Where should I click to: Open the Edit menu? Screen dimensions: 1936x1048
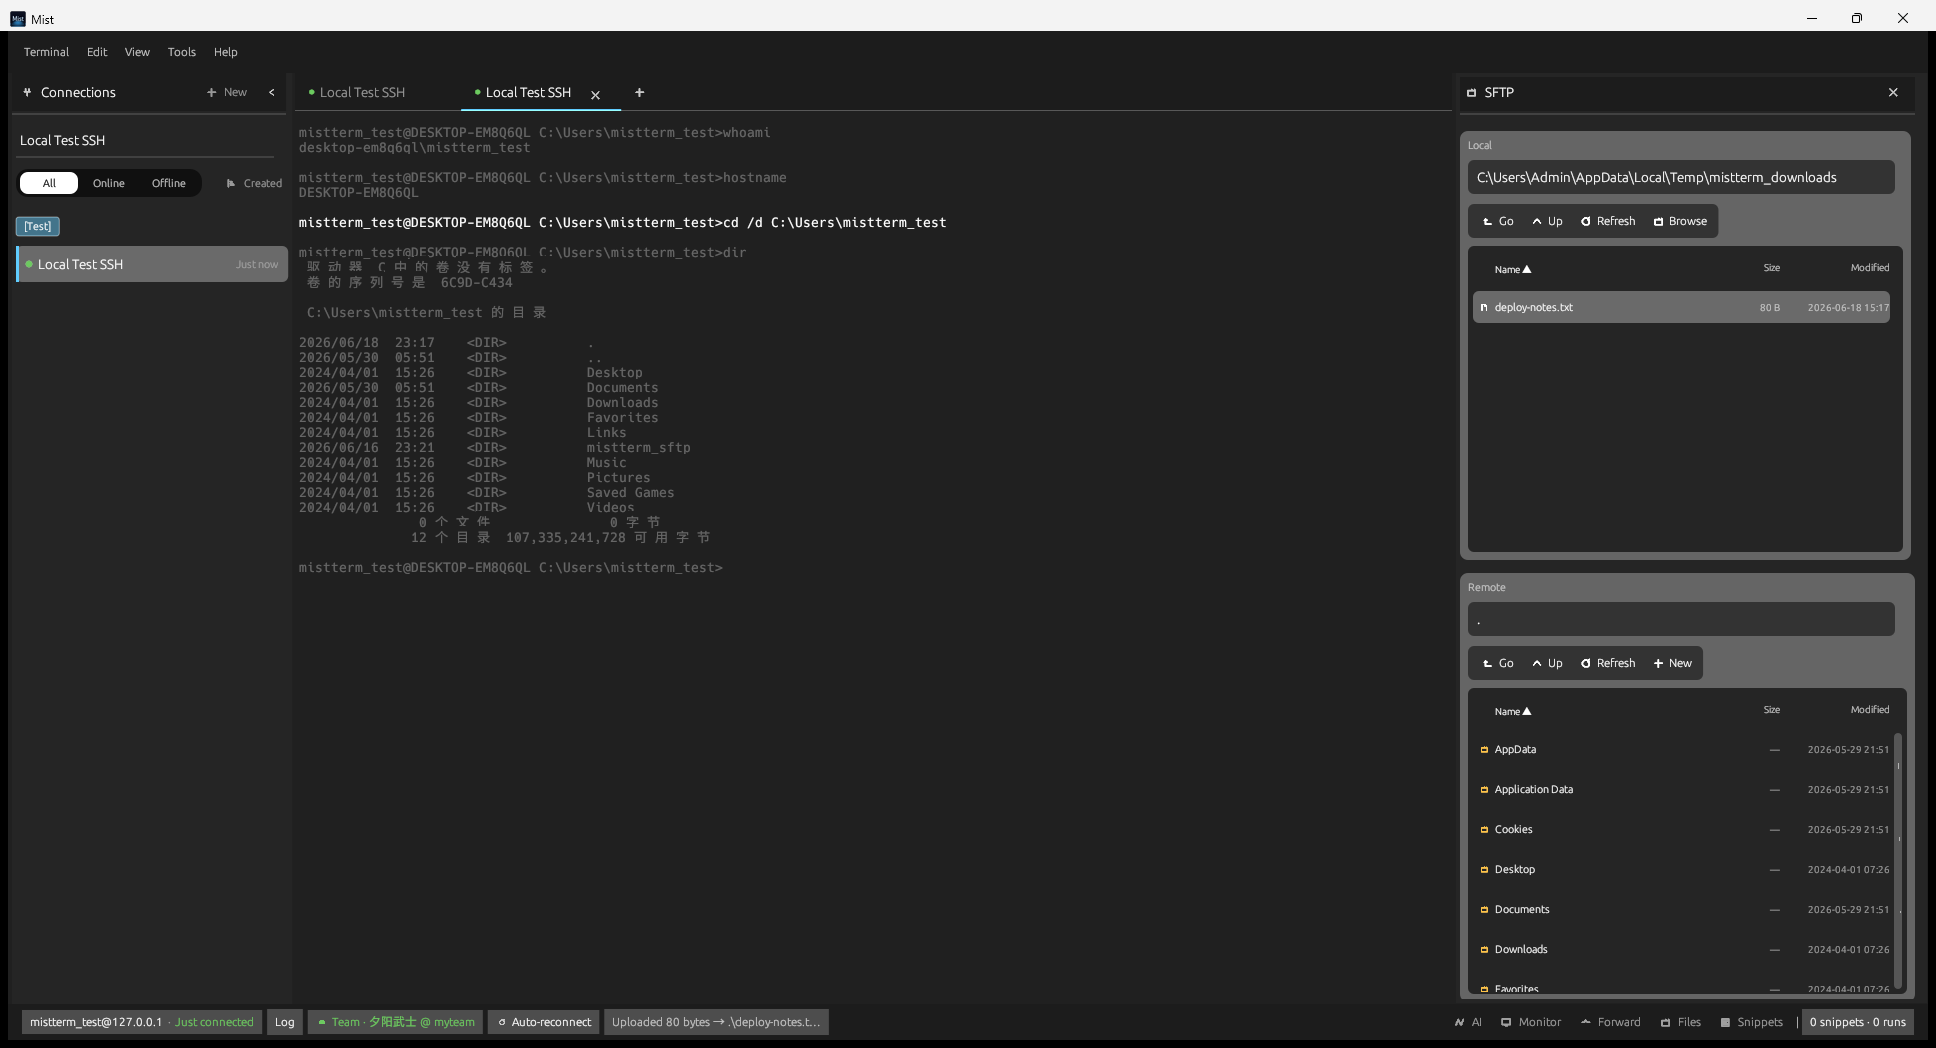tap(97, 52)
